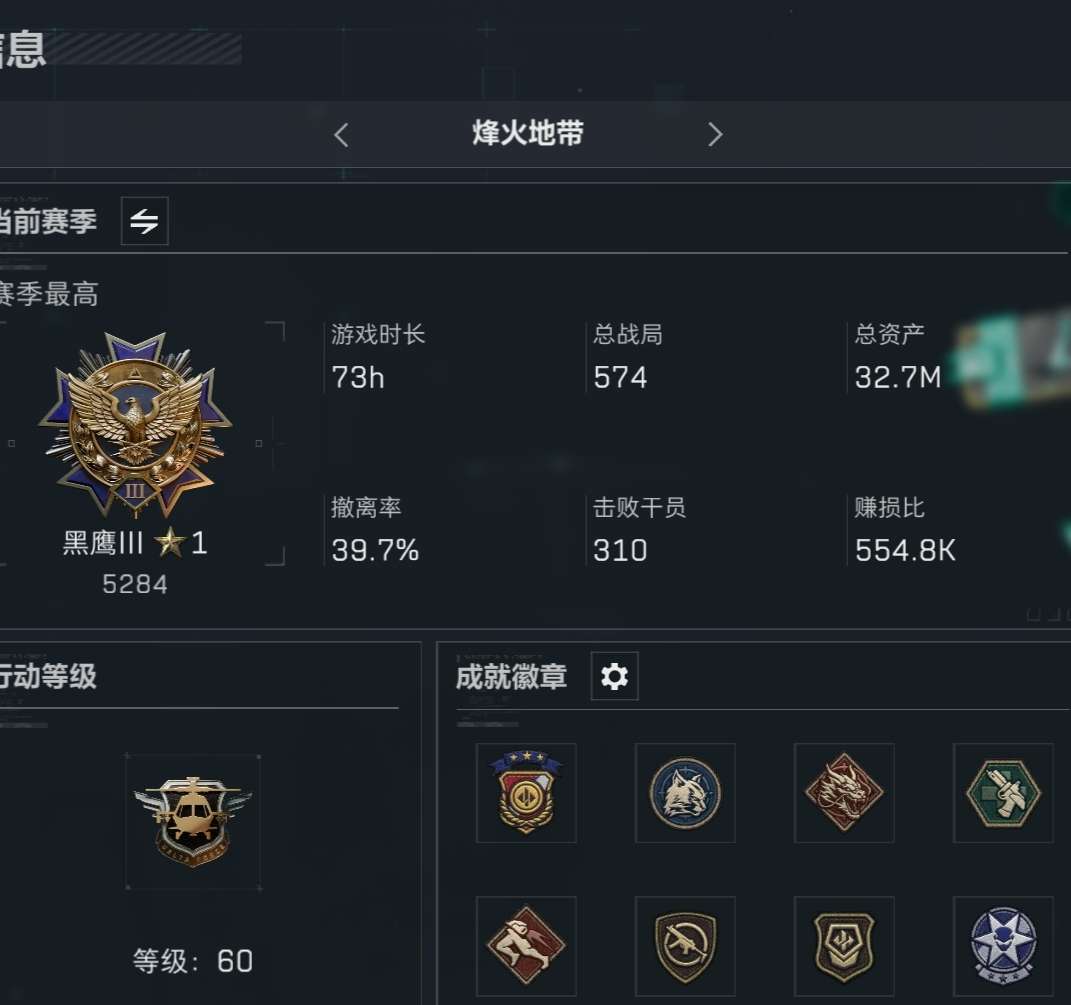This screenshot has width=1071, height=1005.
Task: Select the blue wolf head badge
Action: [685, 793]
